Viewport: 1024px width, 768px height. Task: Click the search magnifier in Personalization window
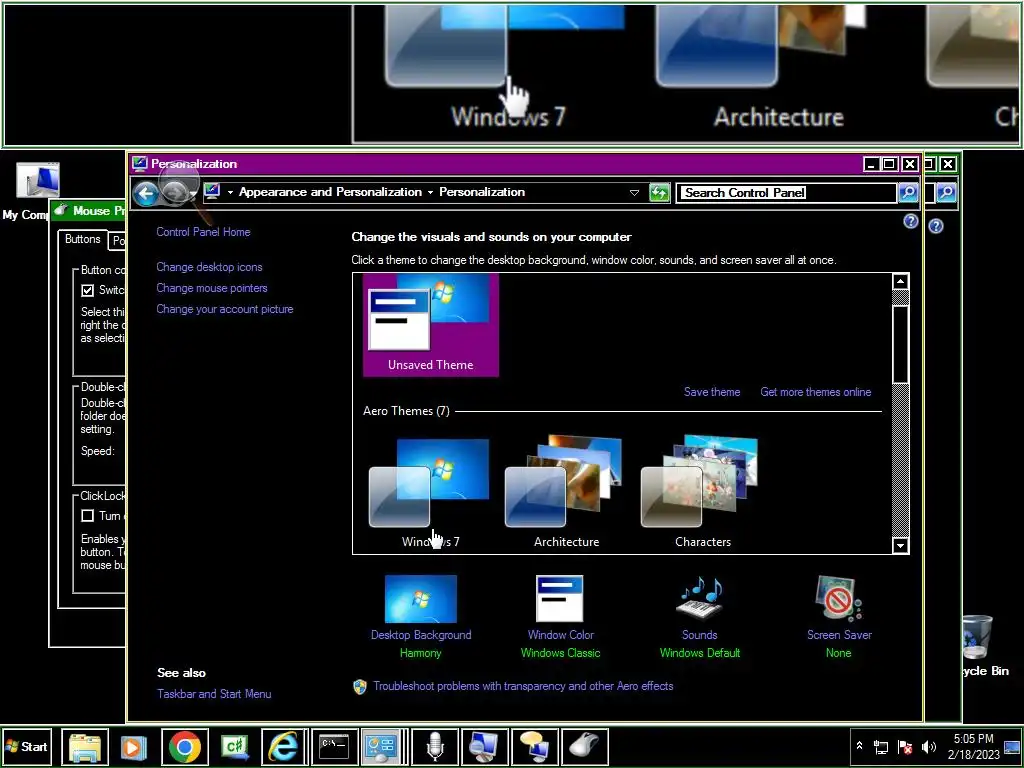click(x=908, y=193)
